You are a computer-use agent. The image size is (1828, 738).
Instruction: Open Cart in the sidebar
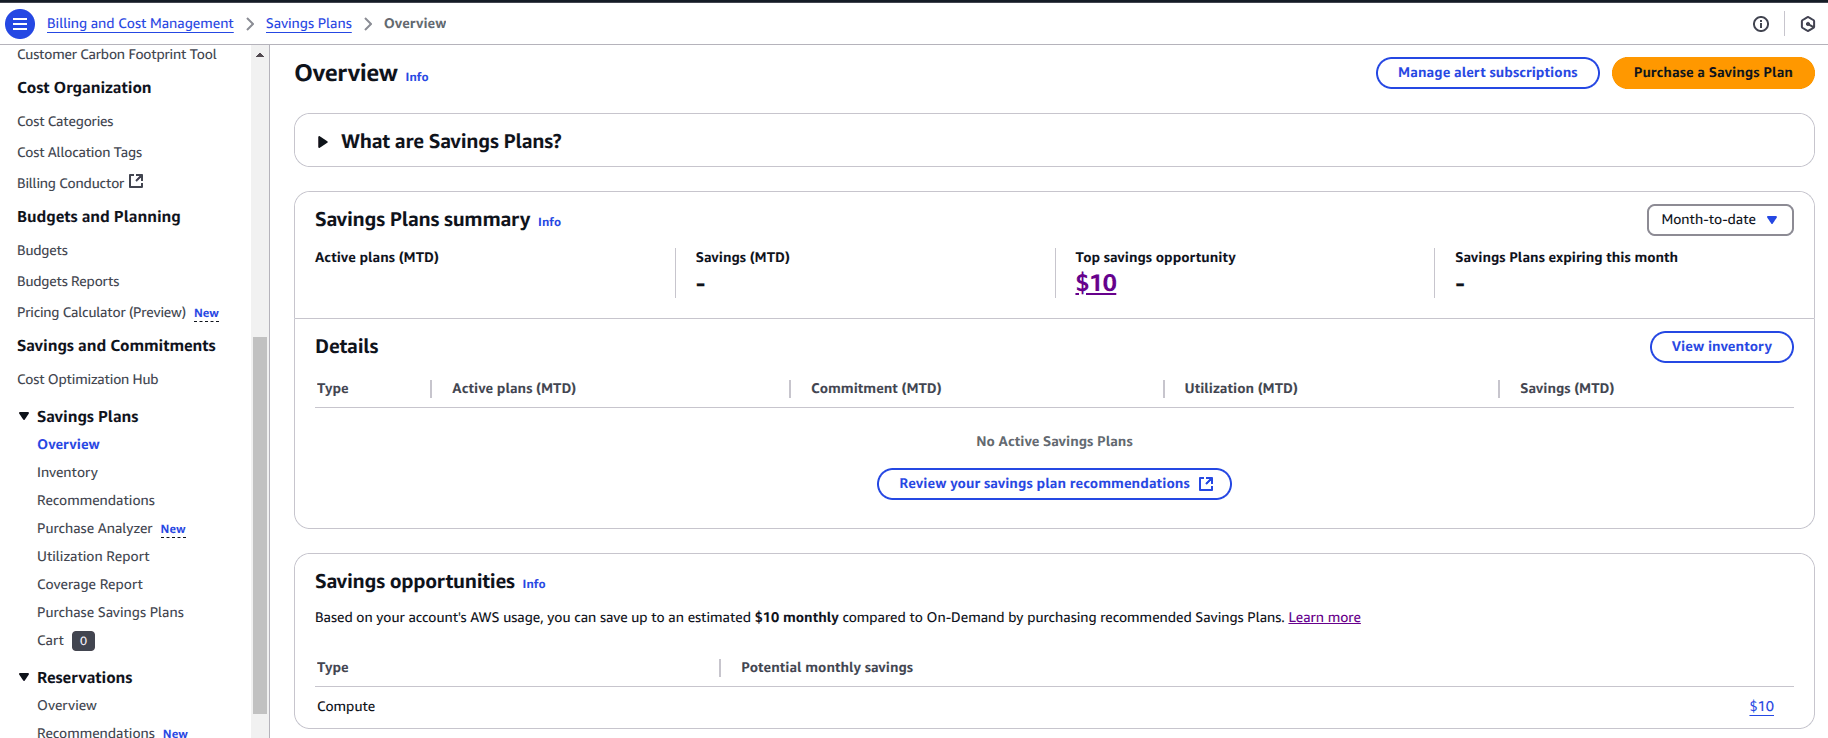tap(50, 640)
